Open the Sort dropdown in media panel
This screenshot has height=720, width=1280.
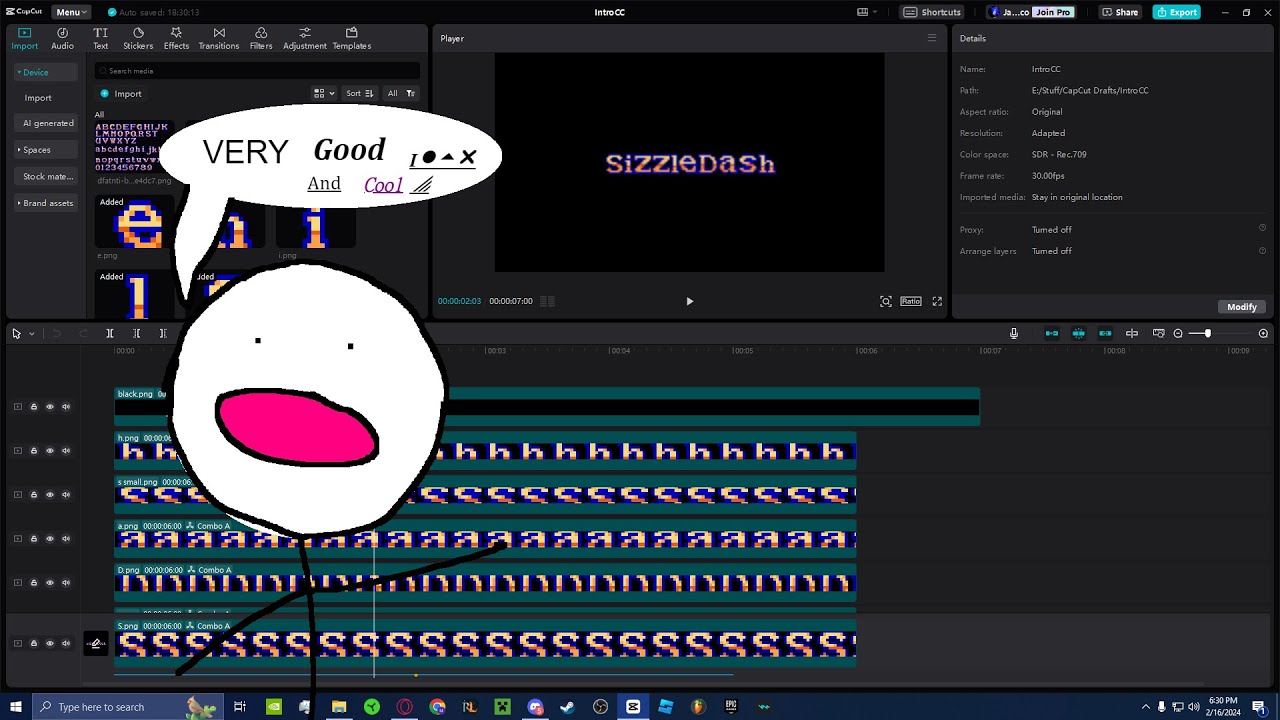tap(359, 93)
